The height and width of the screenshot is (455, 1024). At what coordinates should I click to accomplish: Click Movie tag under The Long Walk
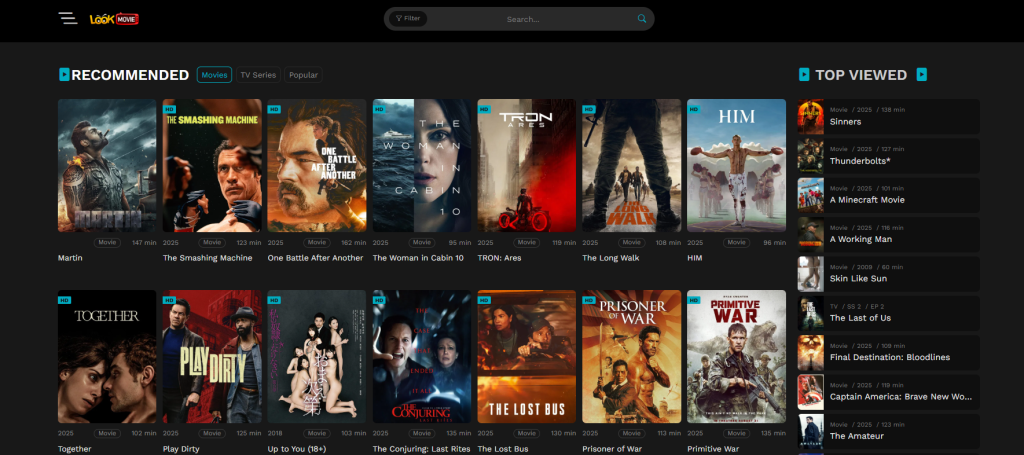(632, 242)
